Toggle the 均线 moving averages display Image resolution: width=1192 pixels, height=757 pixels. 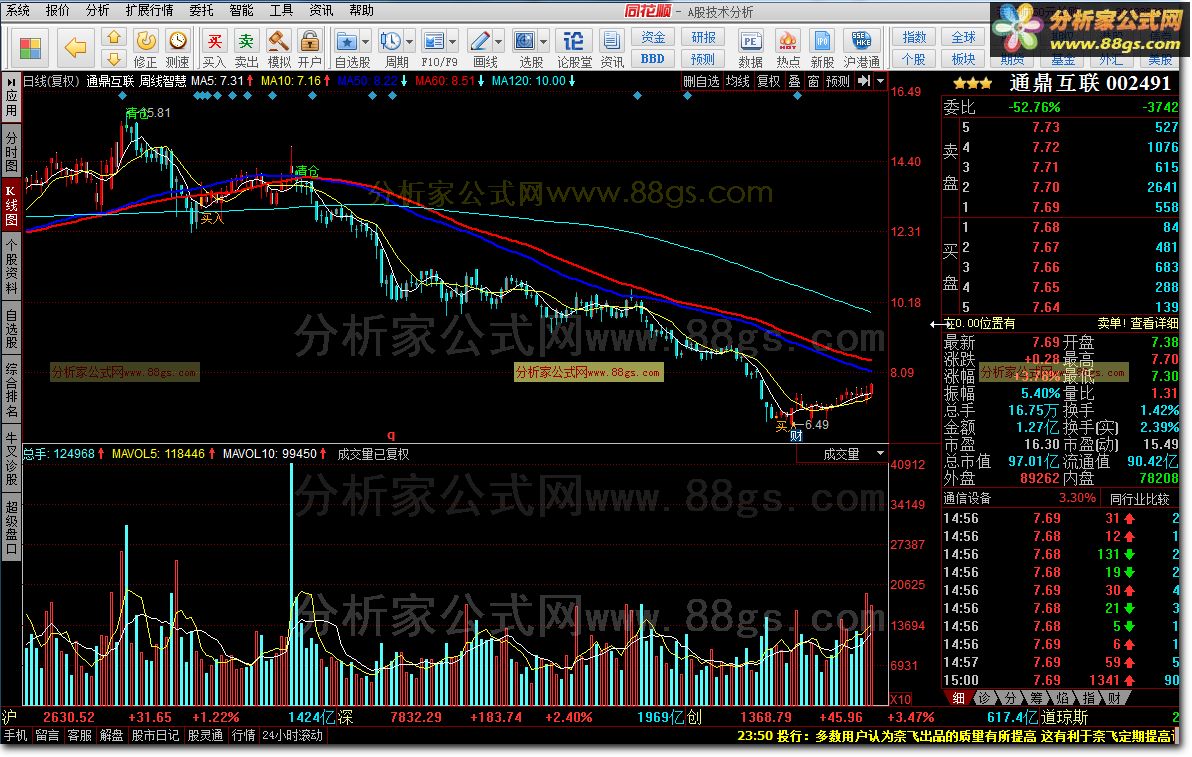click(737, 81)
